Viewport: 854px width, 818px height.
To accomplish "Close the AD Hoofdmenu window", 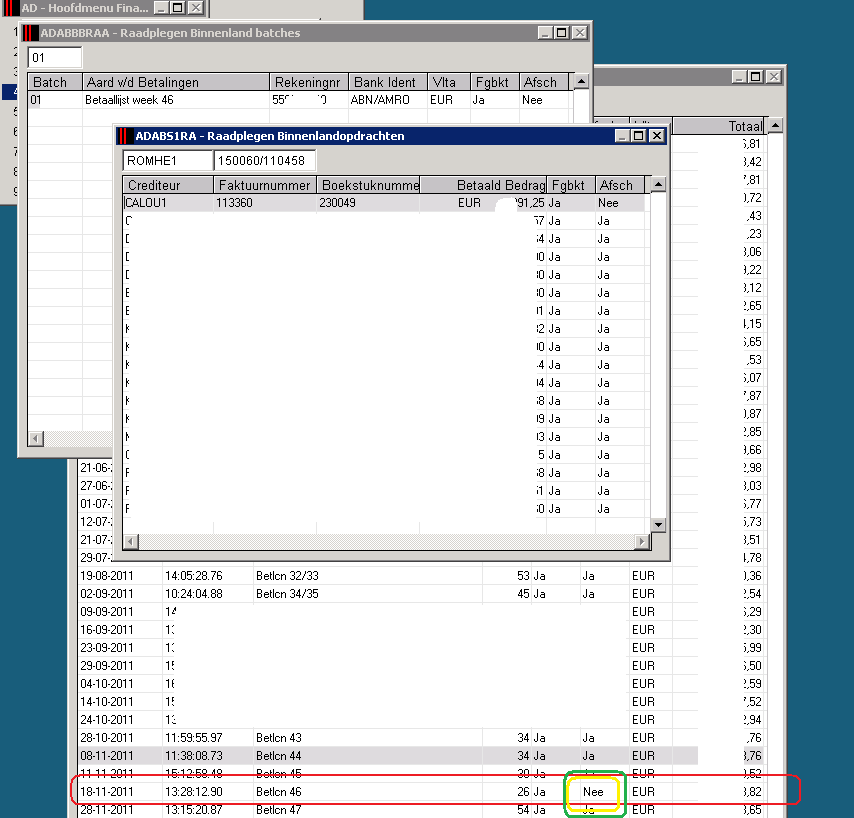I will tap(196, 8).
